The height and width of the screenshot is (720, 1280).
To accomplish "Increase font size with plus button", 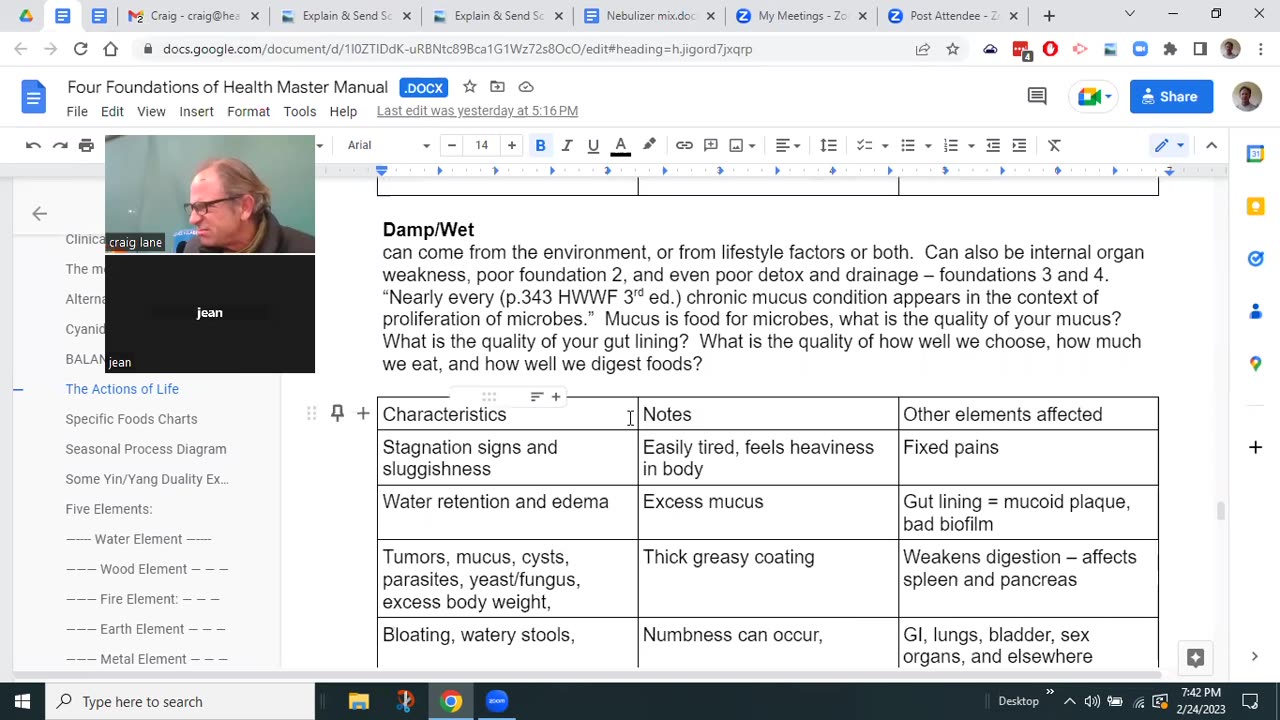I will coord(512,146).
